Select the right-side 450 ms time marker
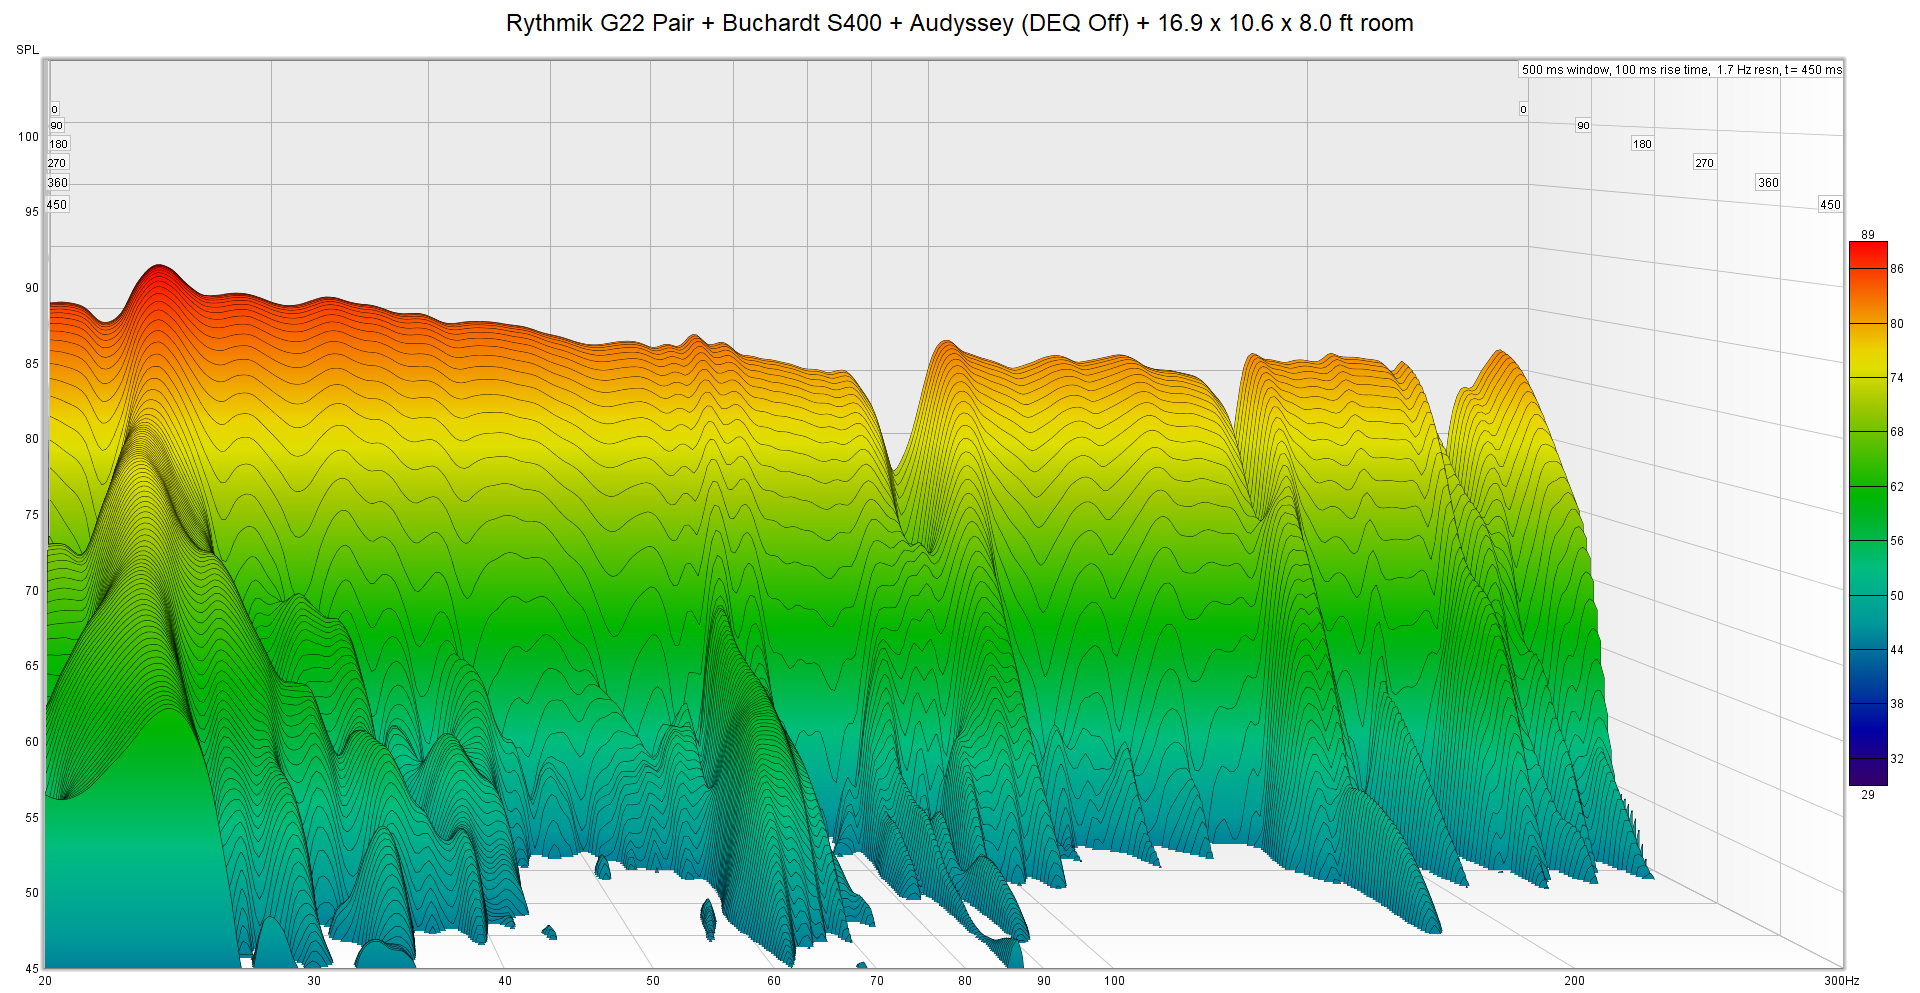Viewport: 1920px width, 993px height. [1830, 205]
